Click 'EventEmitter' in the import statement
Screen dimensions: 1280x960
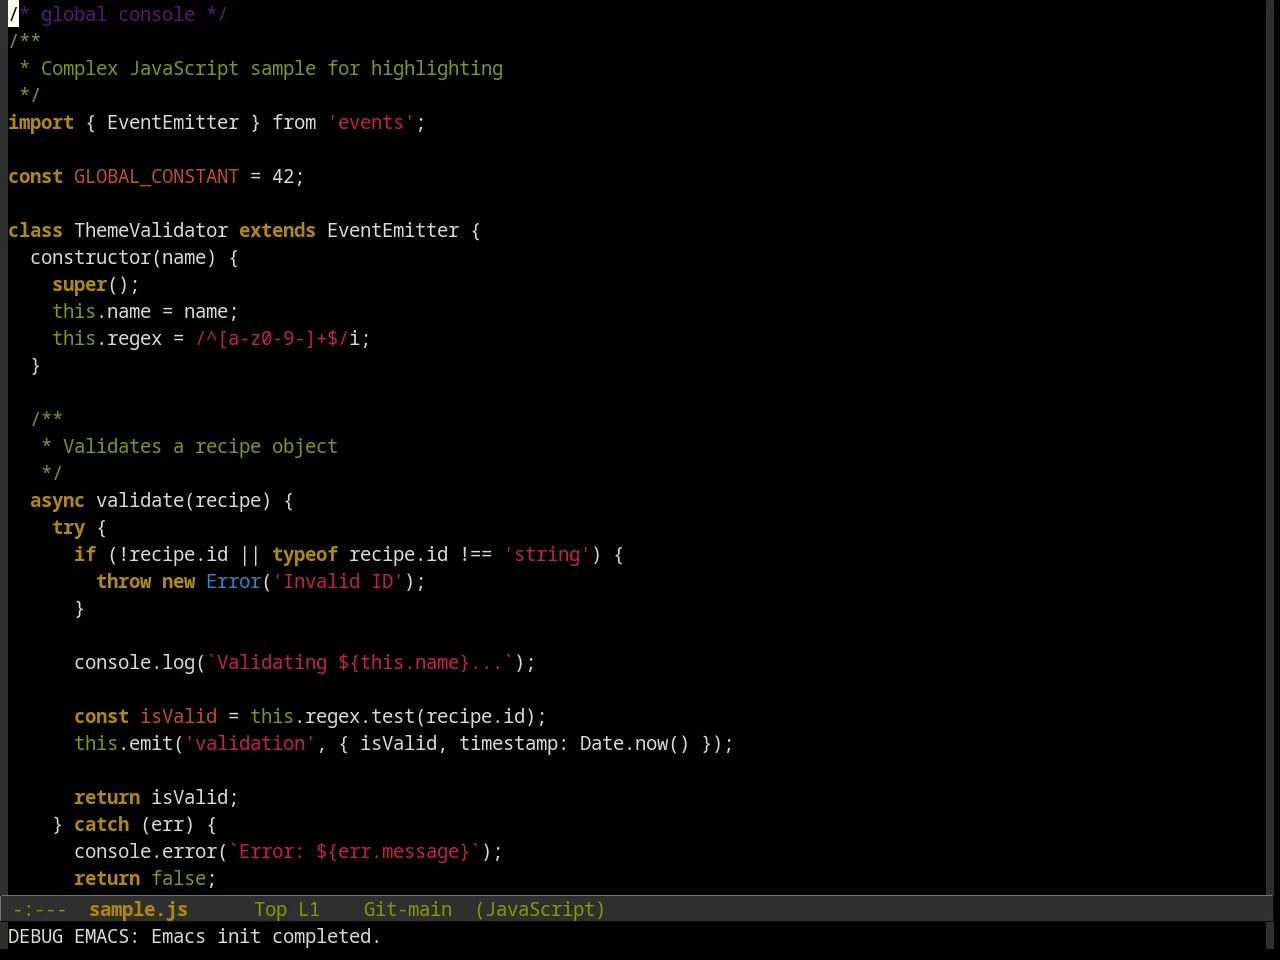173,122
